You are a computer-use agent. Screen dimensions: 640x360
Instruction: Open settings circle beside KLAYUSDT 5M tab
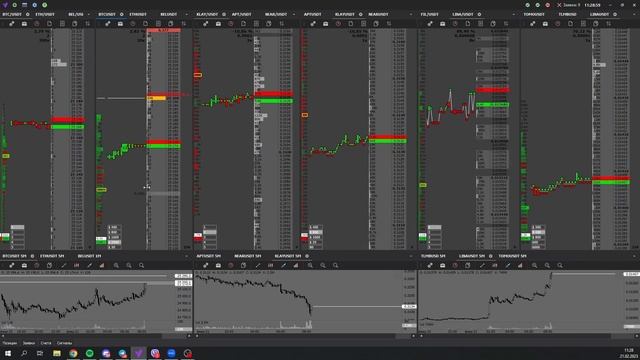pos(307,256)
